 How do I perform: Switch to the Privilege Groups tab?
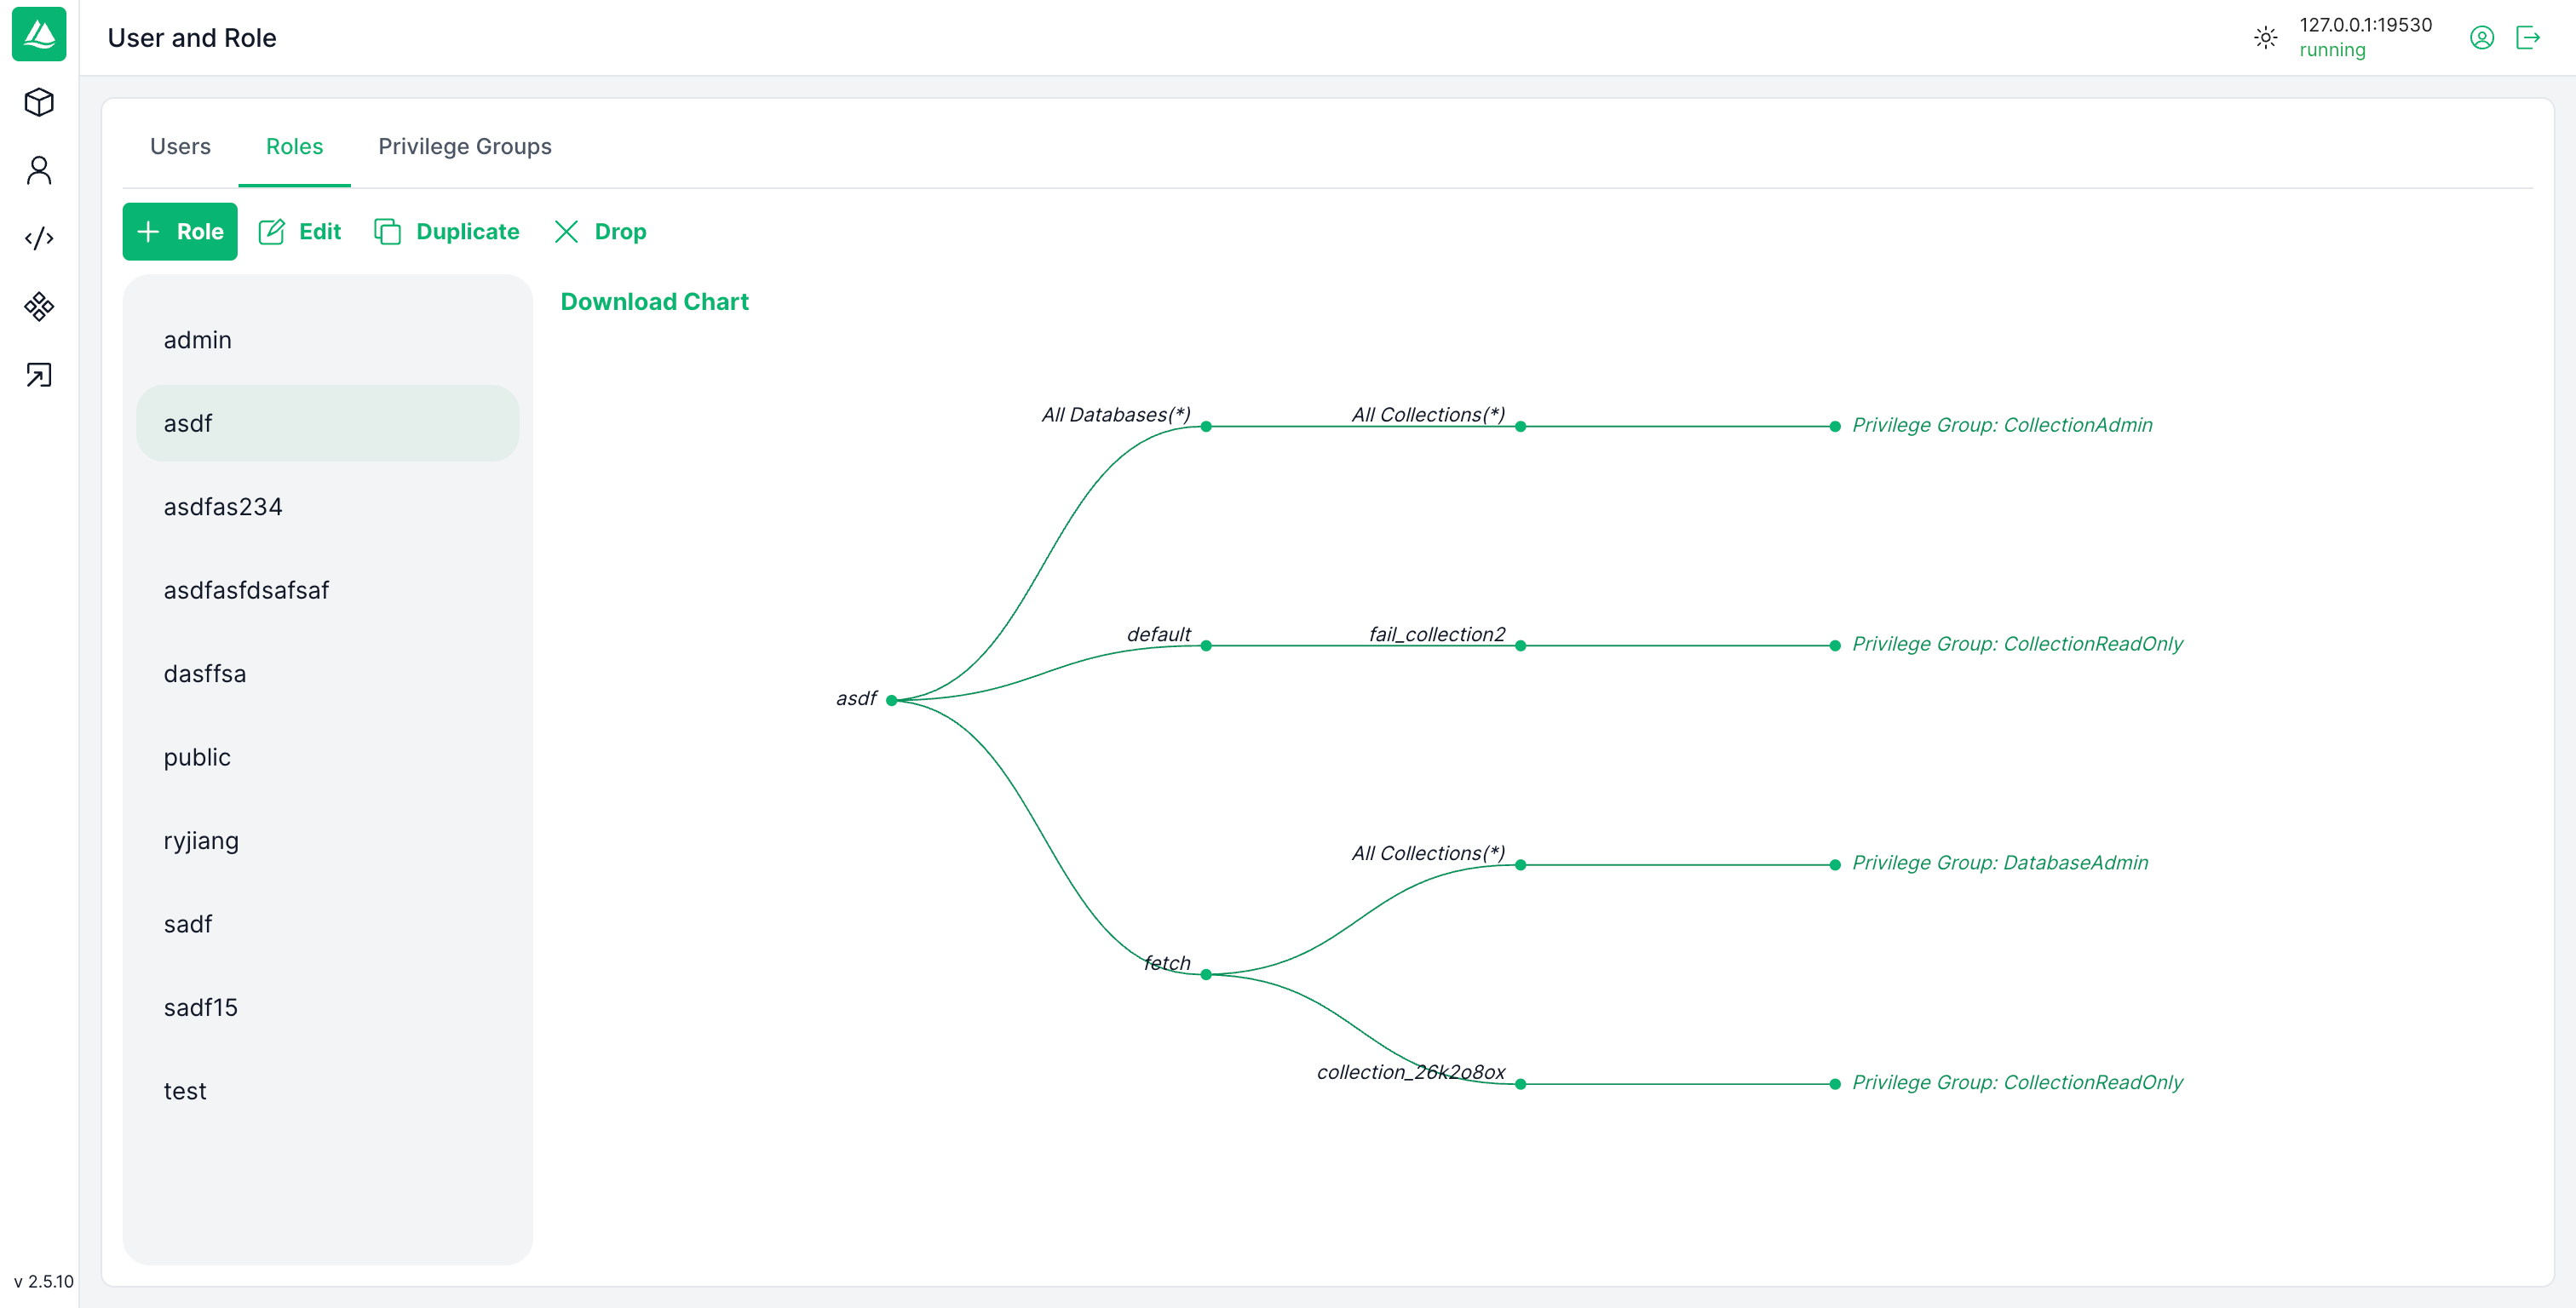click(x=464, y=146)
